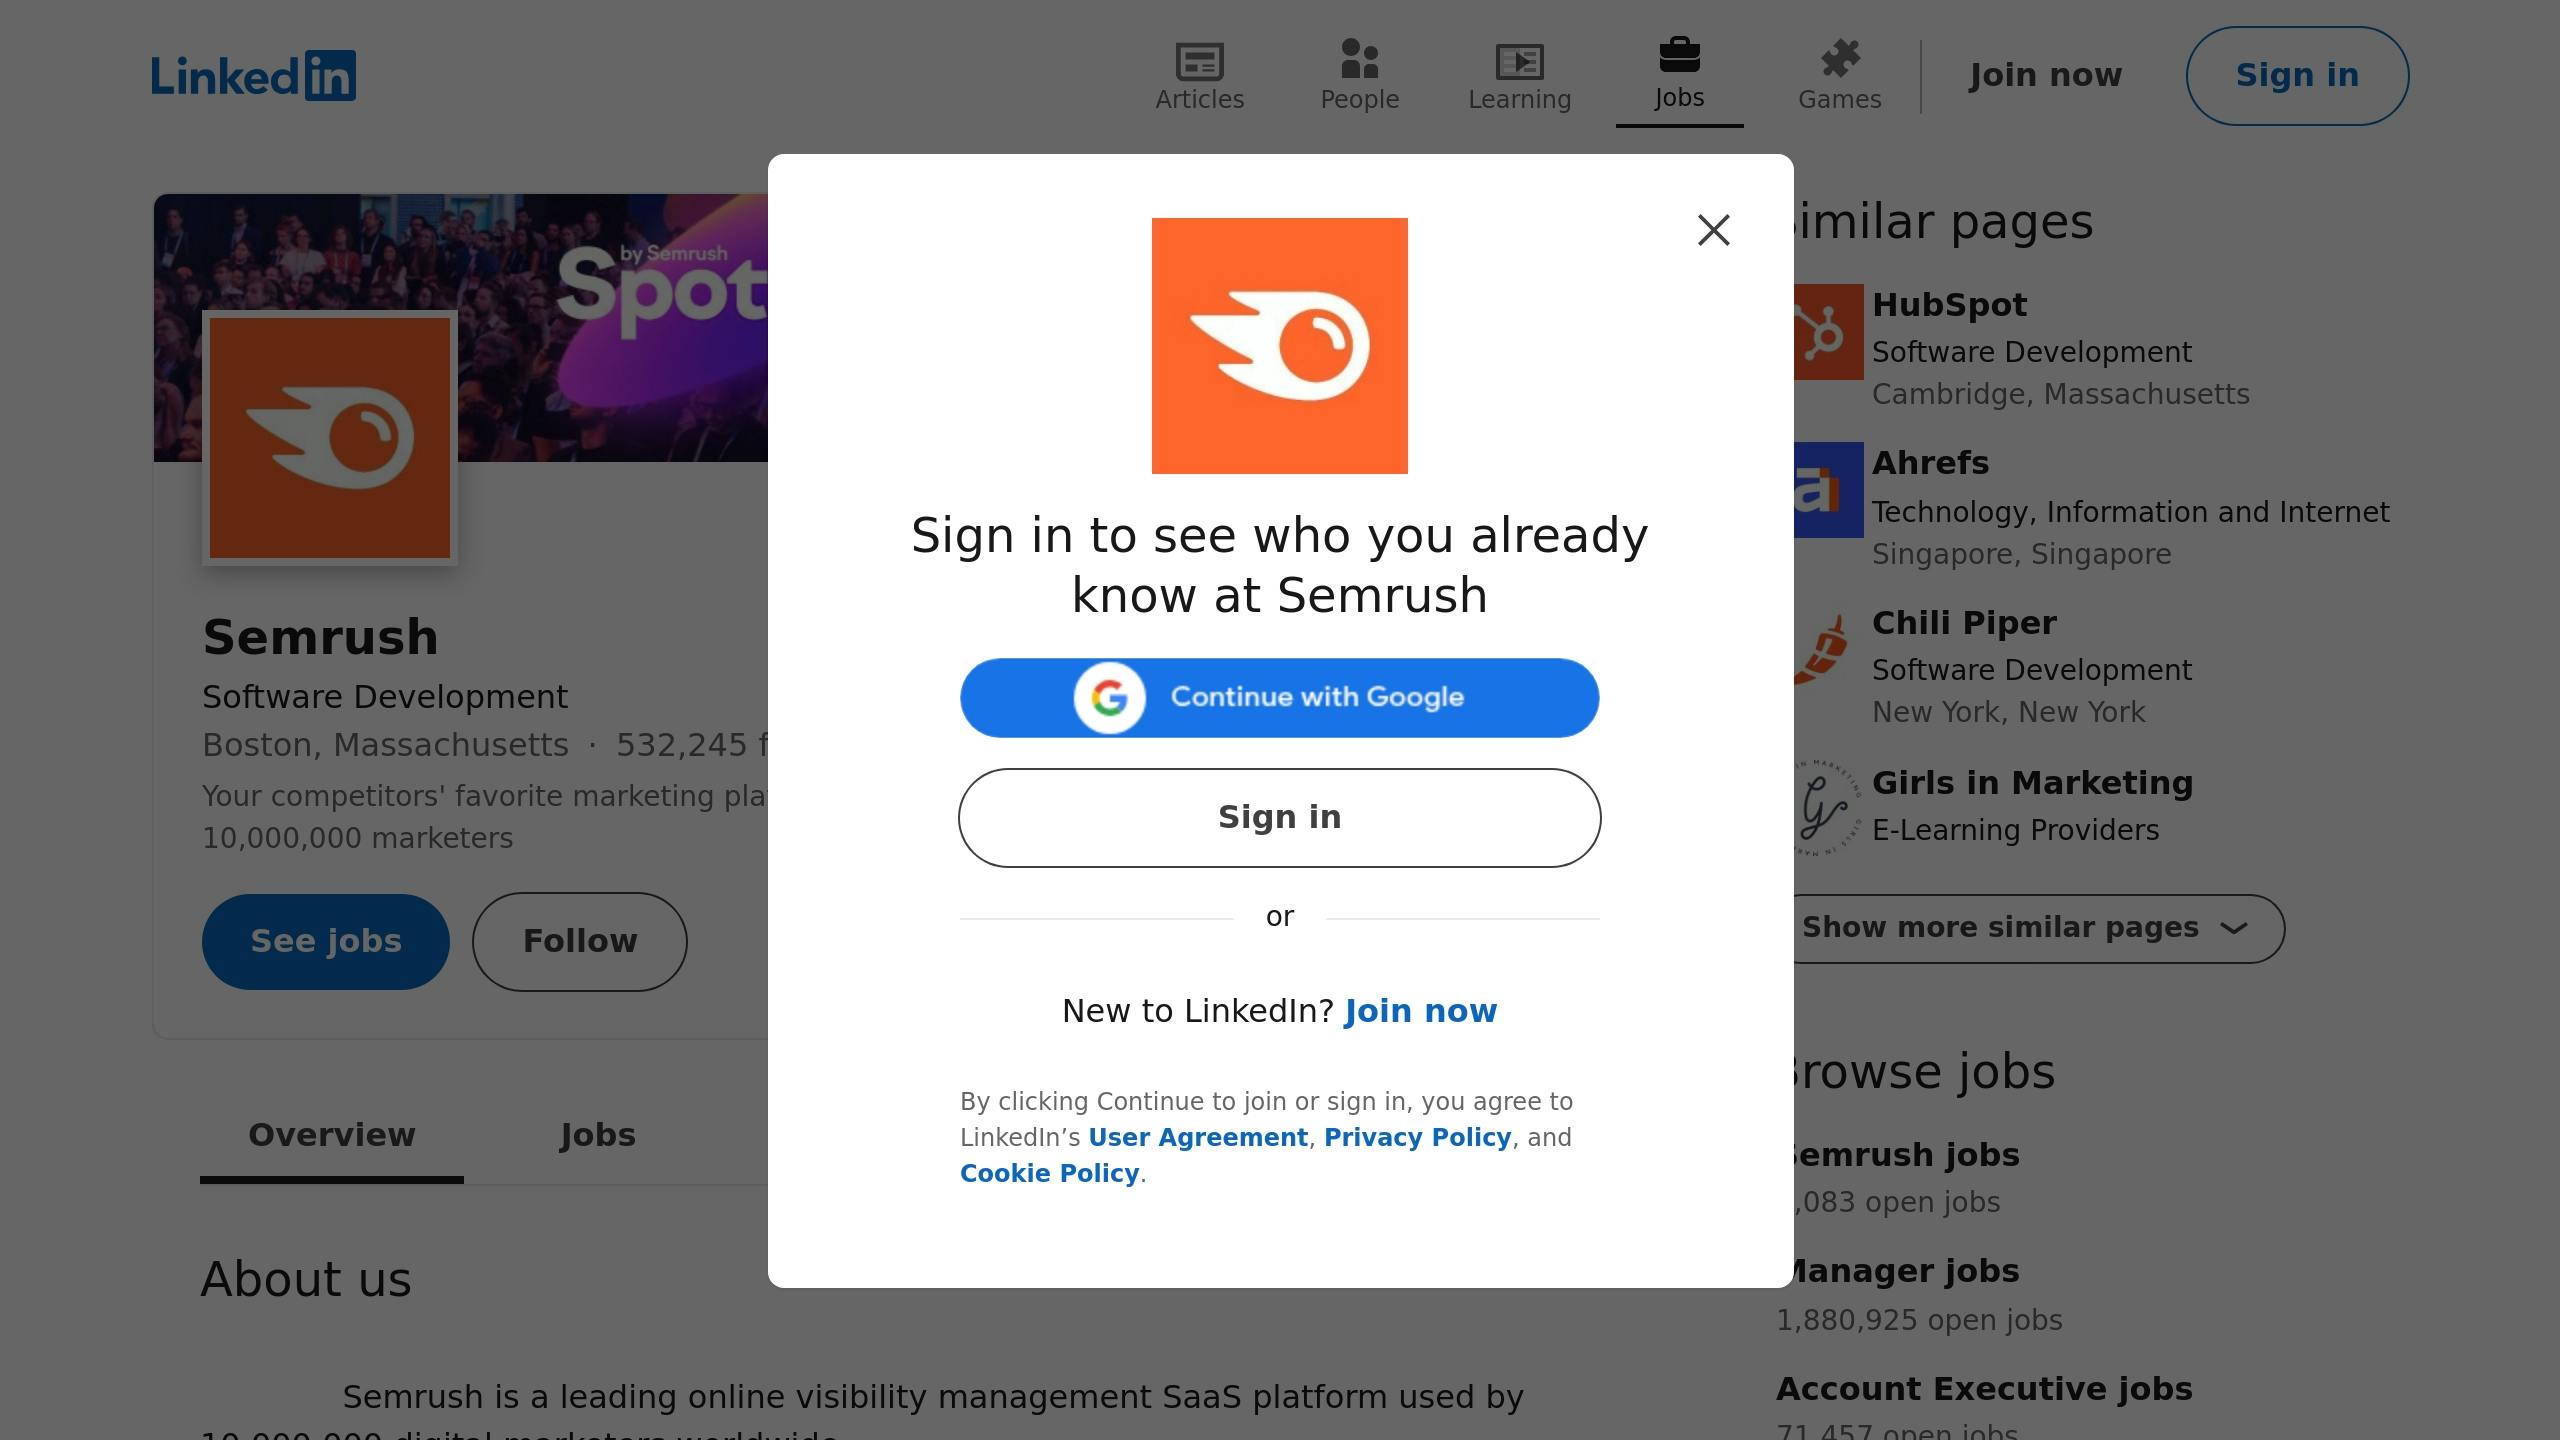Open Semrush jobs link
The width and height of the screenshot is (2560, 1440).
pos(1905,1155)
